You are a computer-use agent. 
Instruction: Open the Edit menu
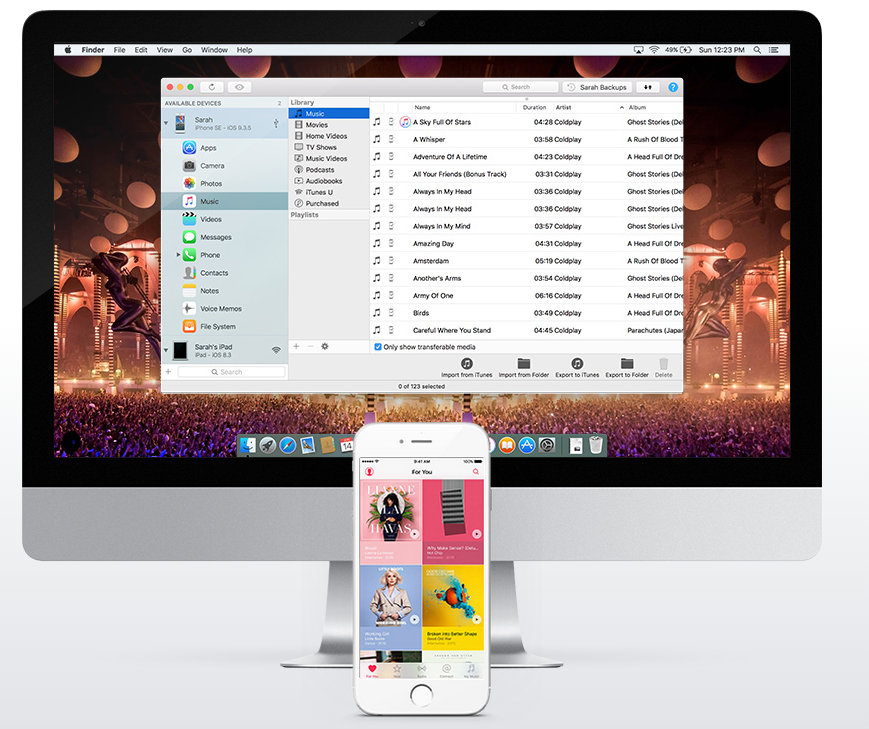point(141,50)
